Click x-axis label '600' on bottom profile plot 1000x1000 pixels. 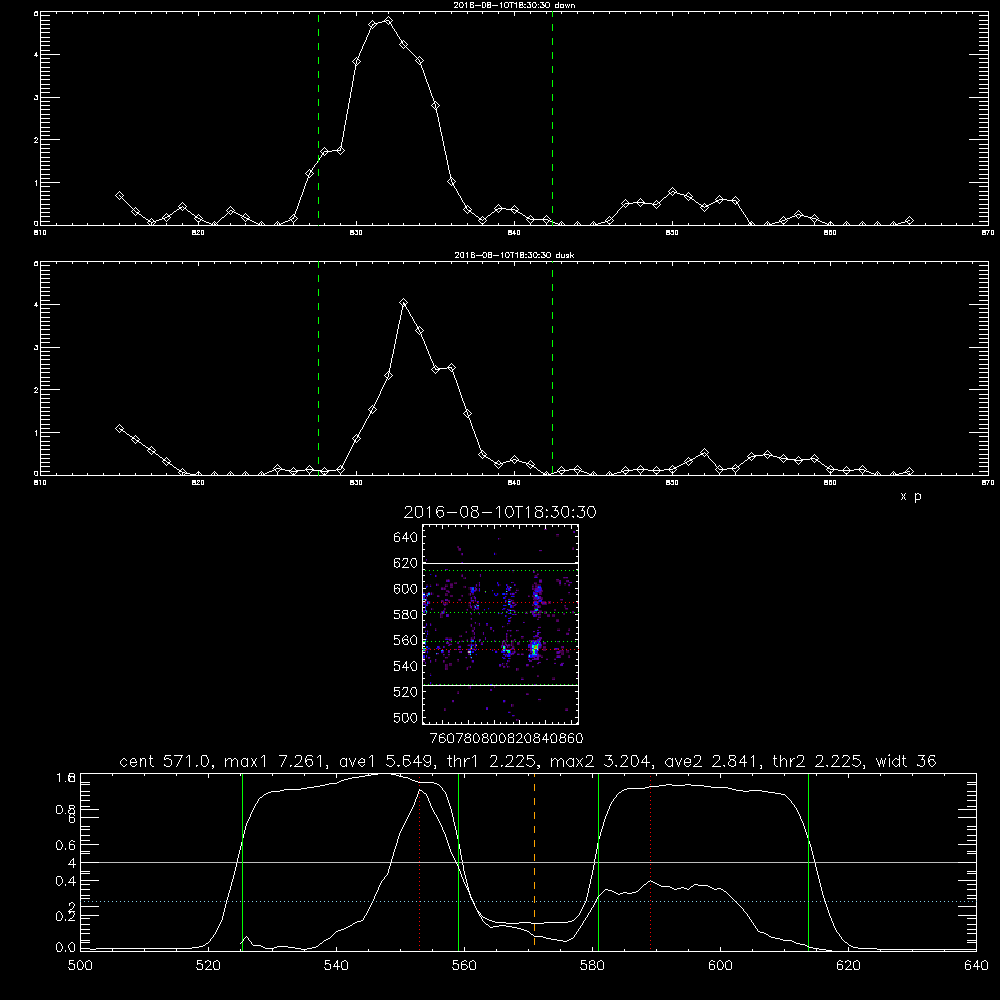pyautogui.click(x=720, y=966)
